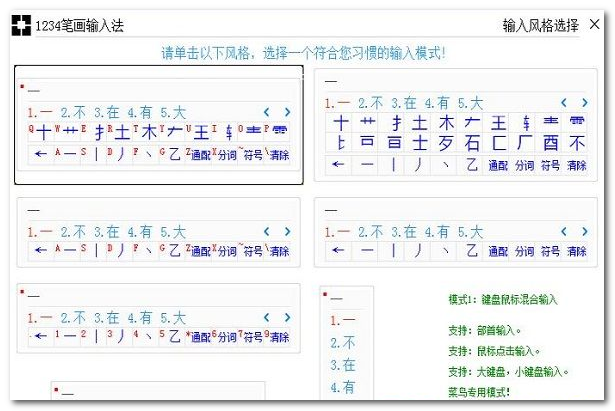Click the 酉 radical in the grid style
Viewport: 615px width, 411px height.
tap(550, 143)
